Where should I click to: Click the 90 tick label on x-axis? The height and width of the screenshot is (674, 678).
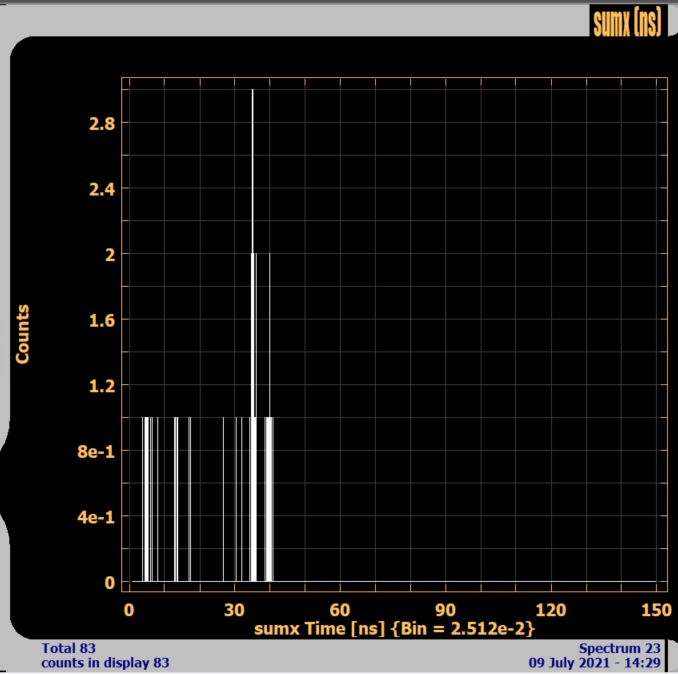pyautogui.click(x=445, y=609)
